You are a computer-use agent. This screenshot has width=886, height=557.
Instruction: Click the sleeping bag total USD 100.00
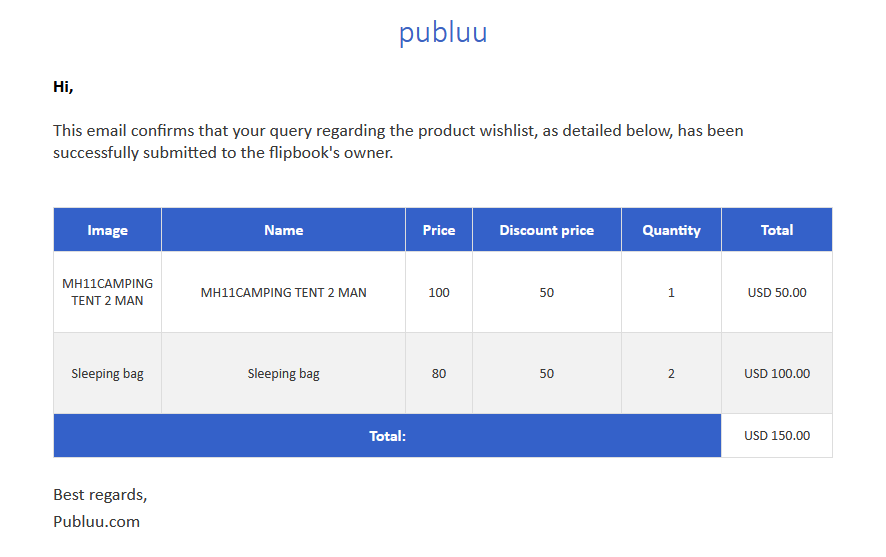click(x=777, y=373)
